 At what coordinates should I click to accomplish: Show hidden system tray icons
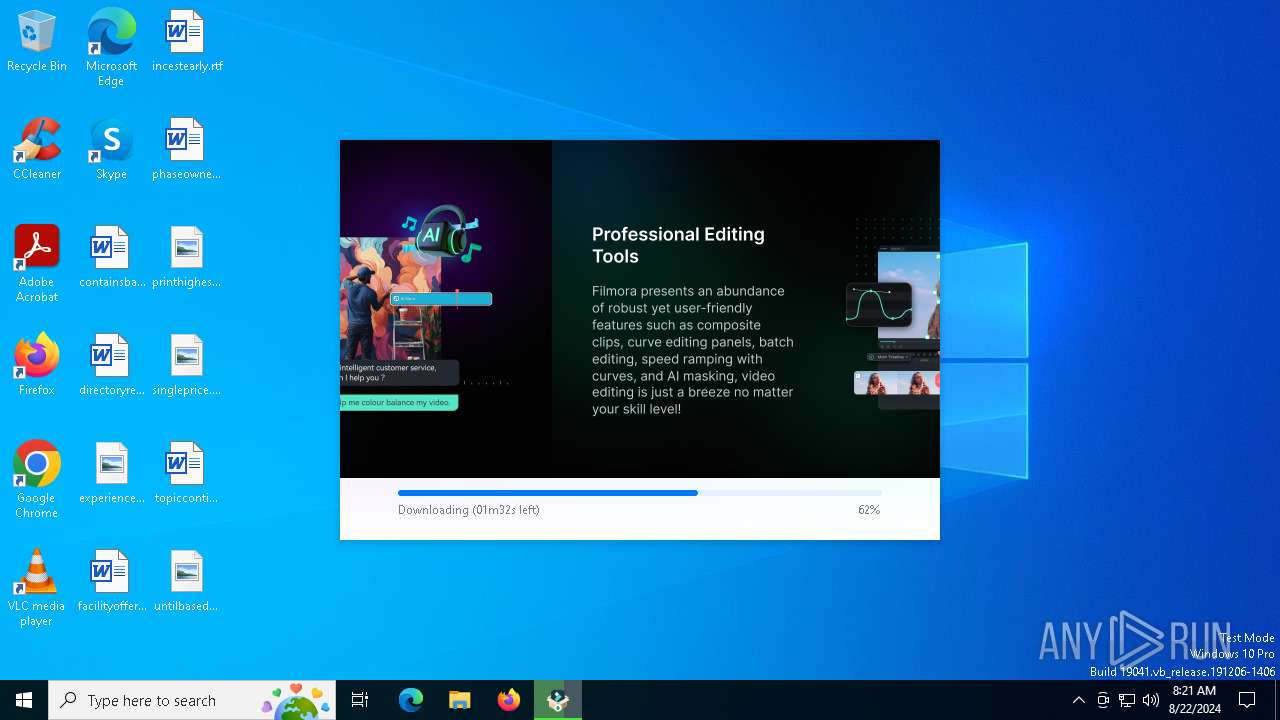tap(1078, 700)
